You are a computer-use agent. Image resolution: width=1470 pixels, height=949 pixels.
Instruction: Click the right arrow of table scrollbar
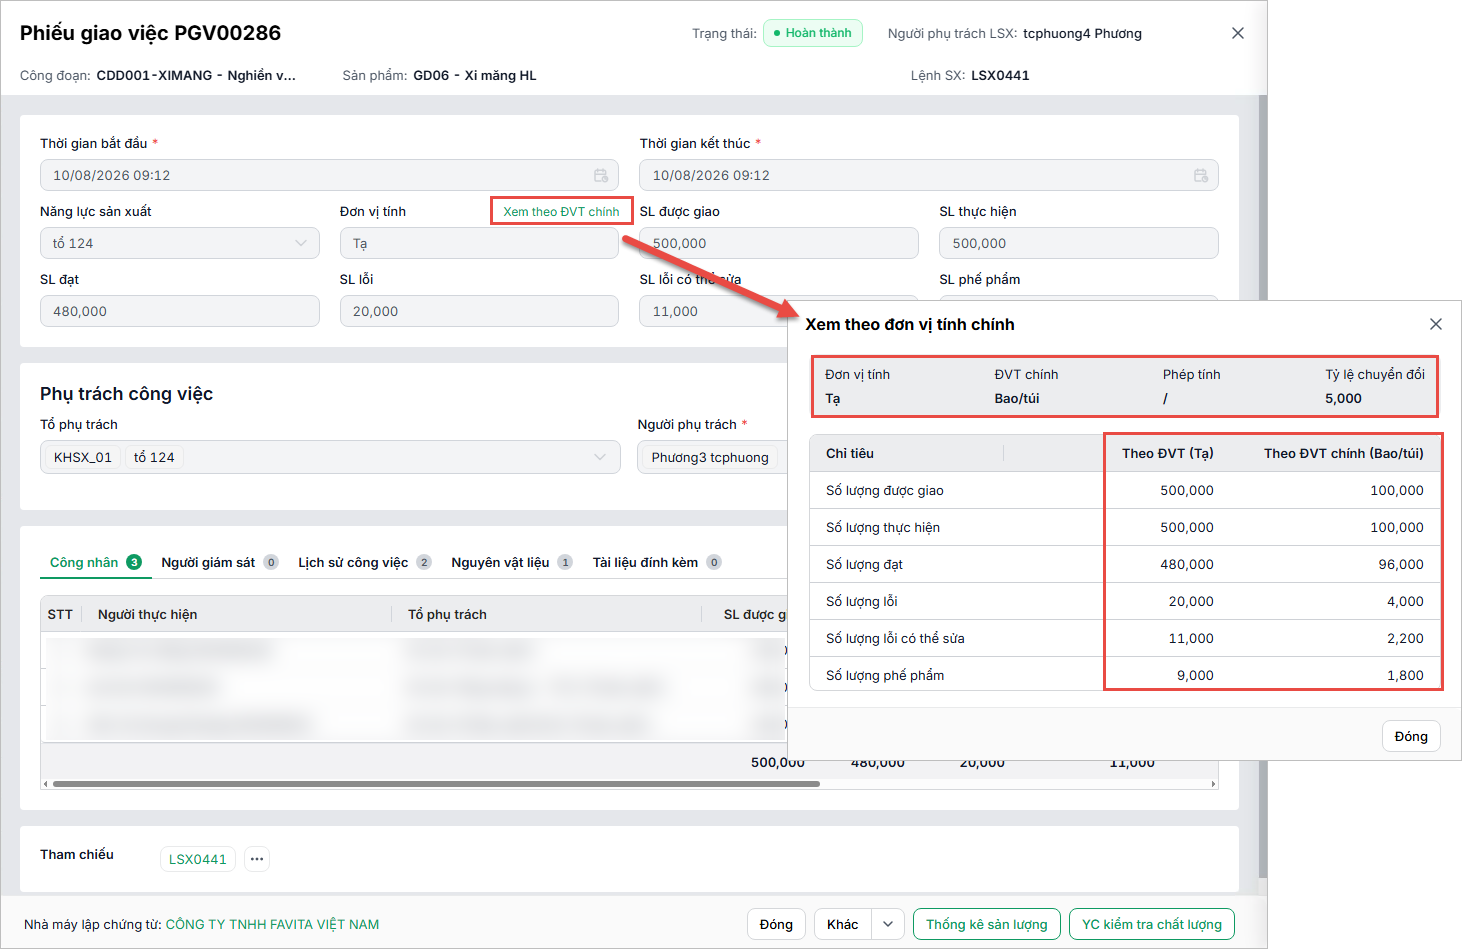tap(1214, 784)
